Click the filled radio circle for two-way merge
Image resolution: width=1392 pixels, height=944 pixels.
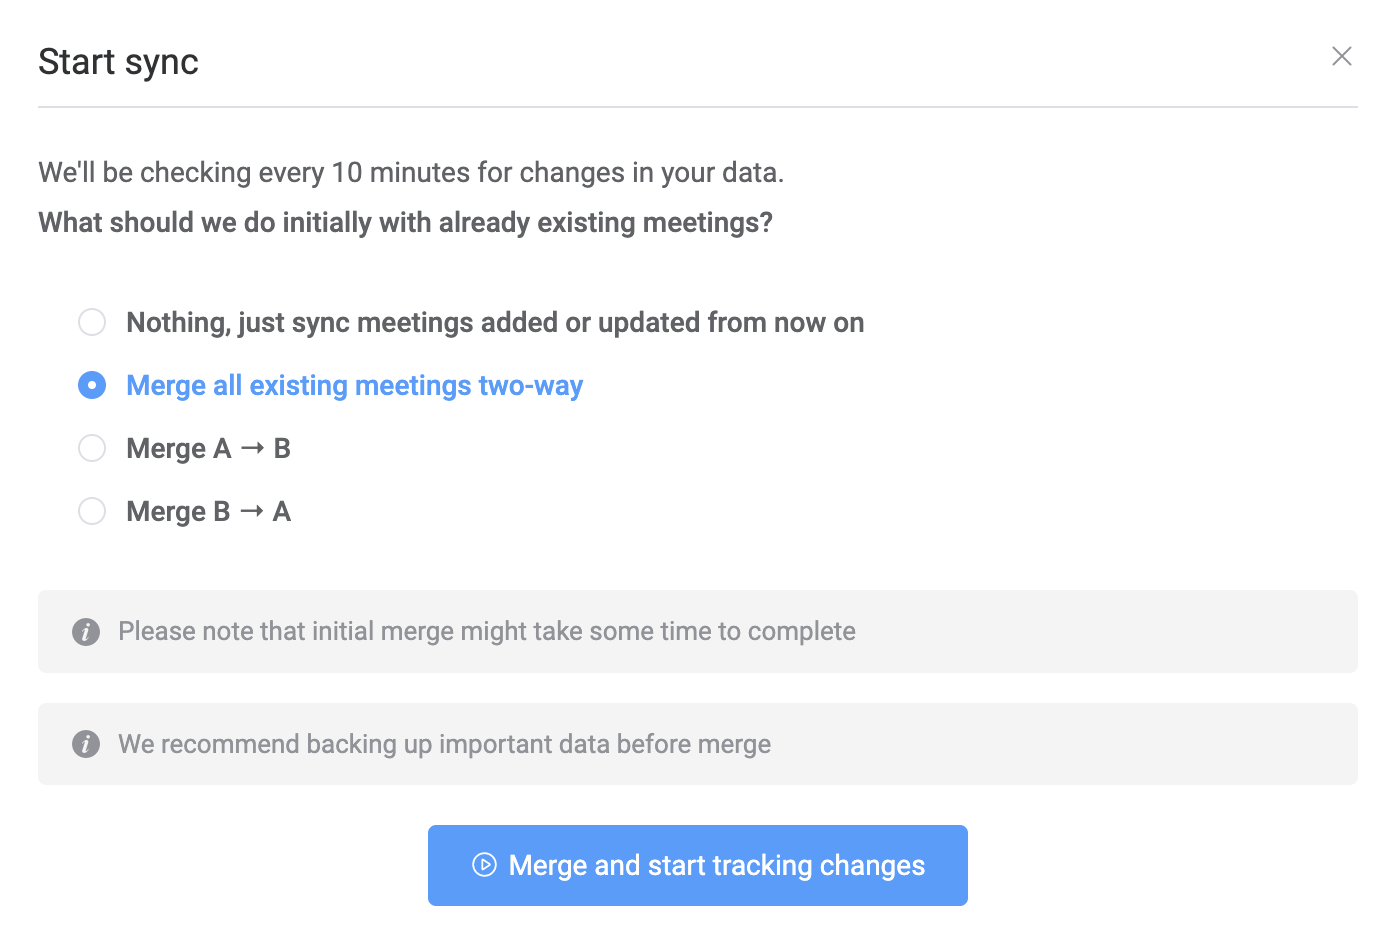[x=92, y=385]
